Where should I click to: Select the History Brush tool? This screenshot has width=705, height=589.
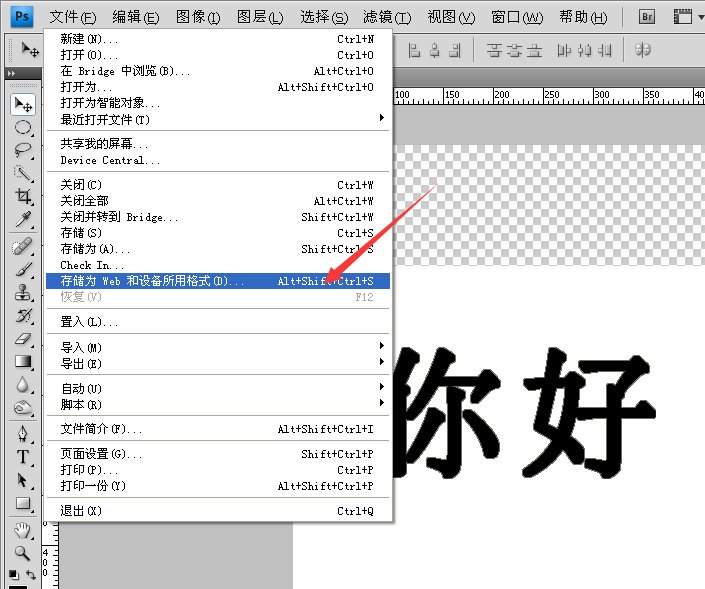click(23, 316)
